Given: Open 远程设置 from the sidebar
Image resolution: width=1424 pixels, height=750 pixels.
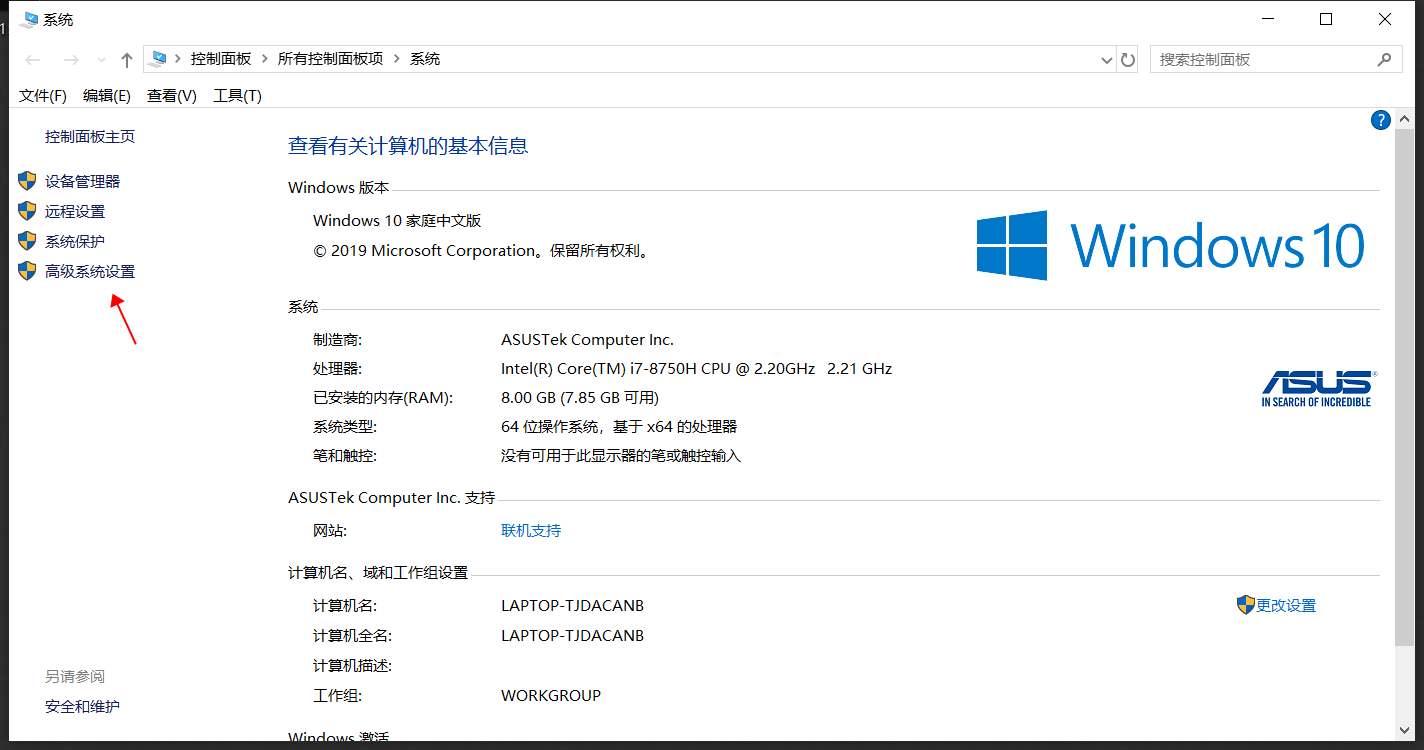Looking at the screenshot, I should [75, 211].
